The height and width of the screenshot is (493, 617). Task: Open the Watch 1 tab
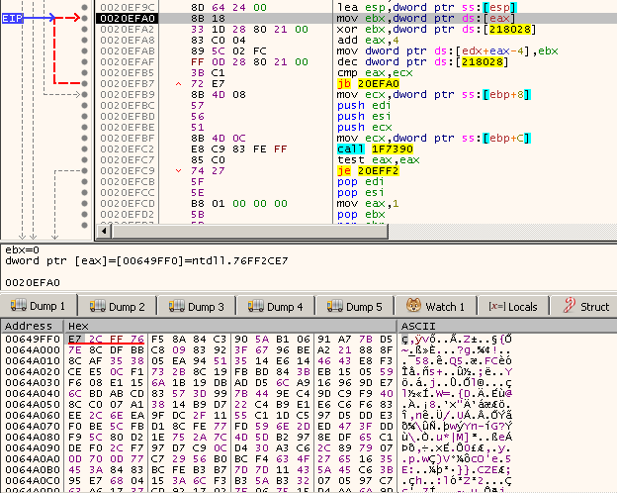pyautogui.click(x=435, y=306)
